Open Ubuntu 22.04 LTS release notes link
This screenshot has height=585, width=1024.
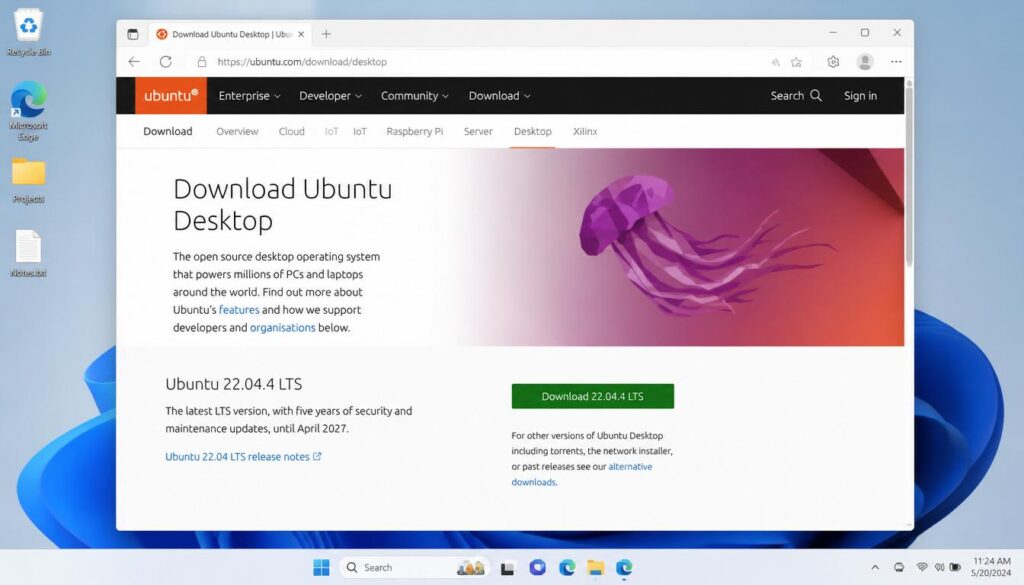click(238, 456)
